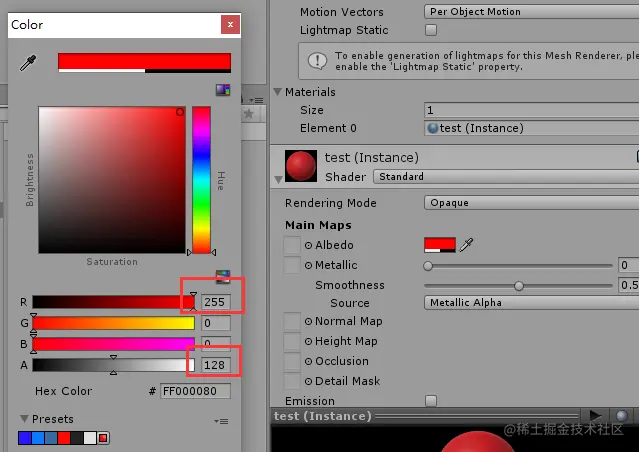Click the R value field showing 255
This screenshot has width=639, height=452.
click(x=216, y=302)
